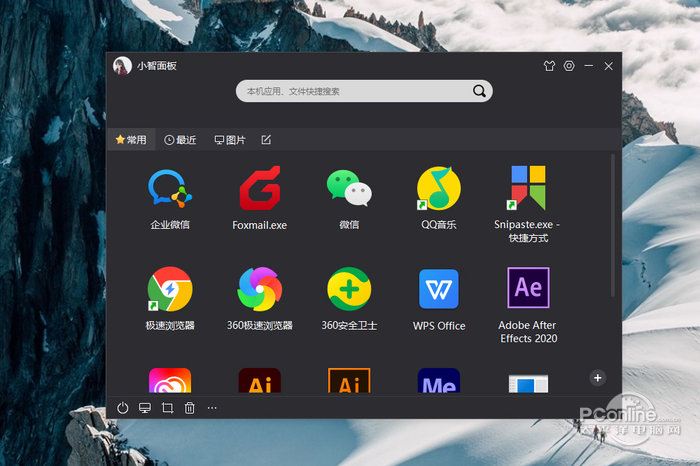The image size is (700, 466).
Task: Launch Foxmail.exe
Action: coord(260,188)
